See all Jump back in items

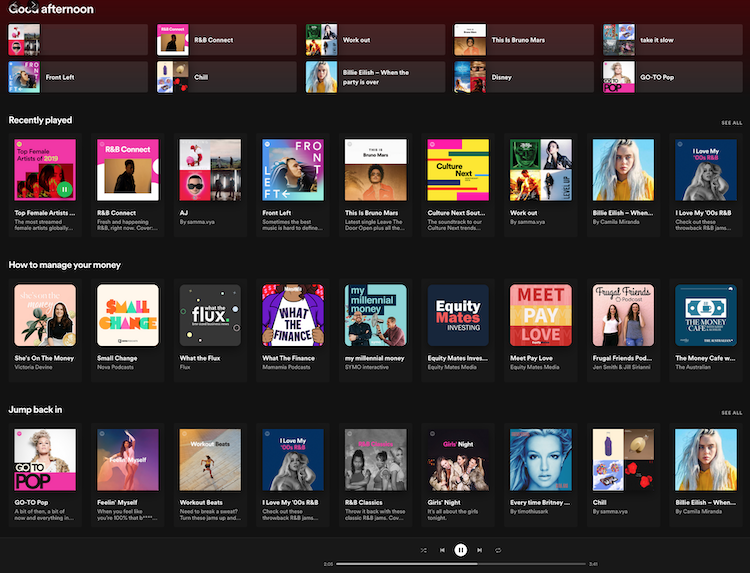[x=731, y=412]
